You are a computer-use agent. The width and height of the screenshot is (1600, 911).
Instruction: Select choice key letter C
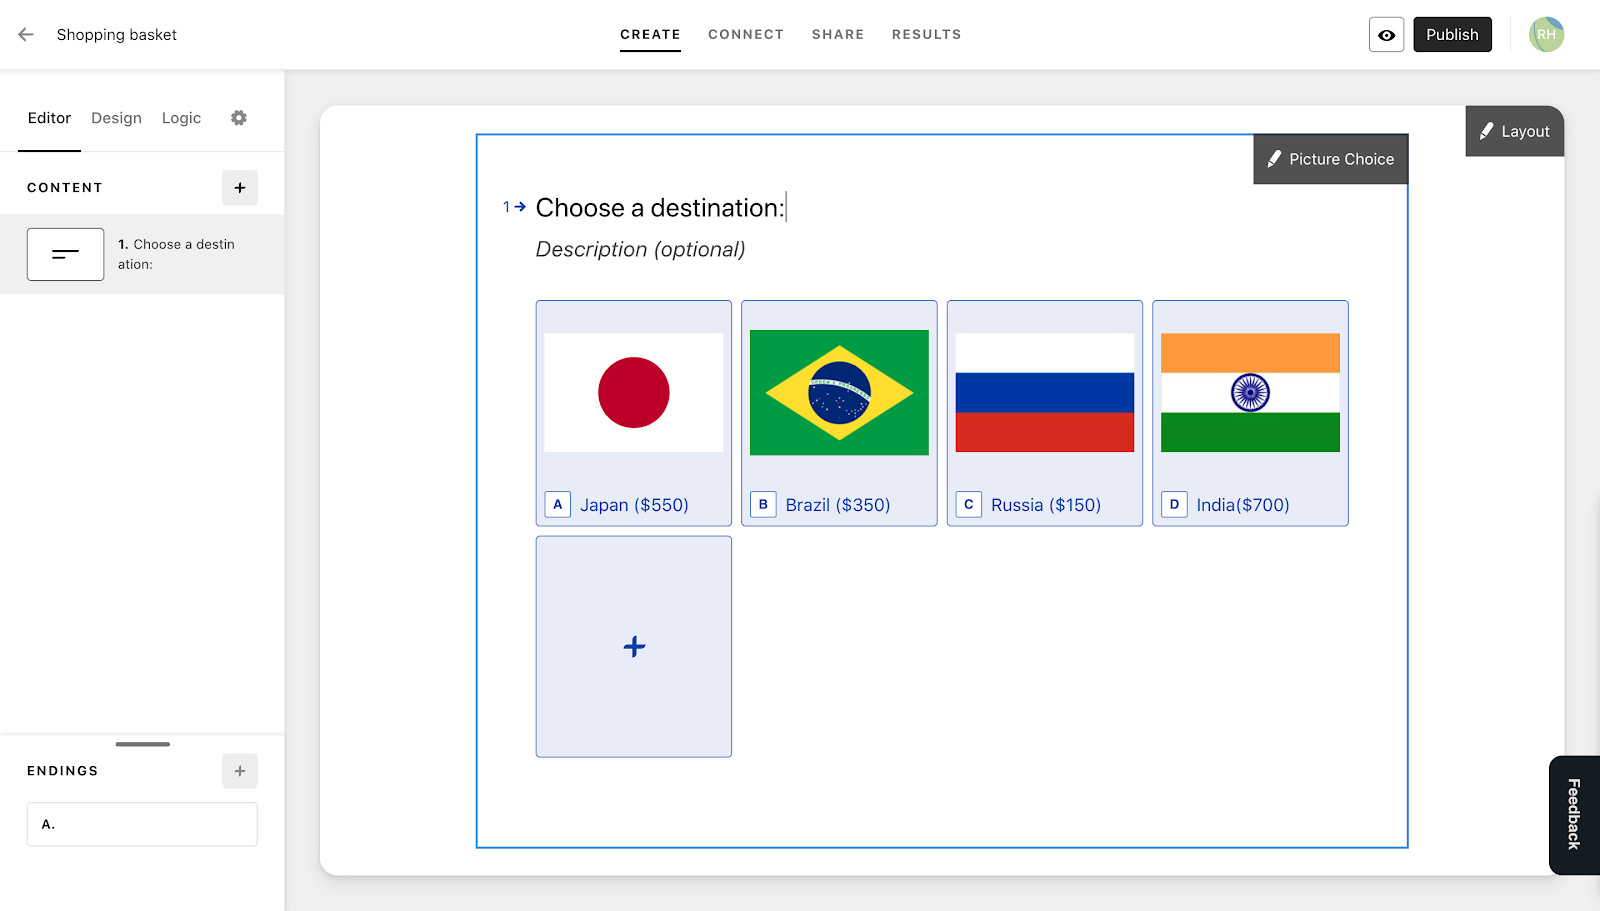(x=969, y=504)
